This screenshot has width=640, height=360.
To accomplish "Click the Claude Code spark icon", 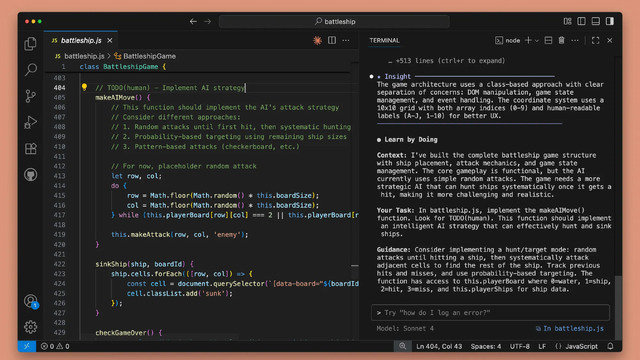I will tap(317, 40).
